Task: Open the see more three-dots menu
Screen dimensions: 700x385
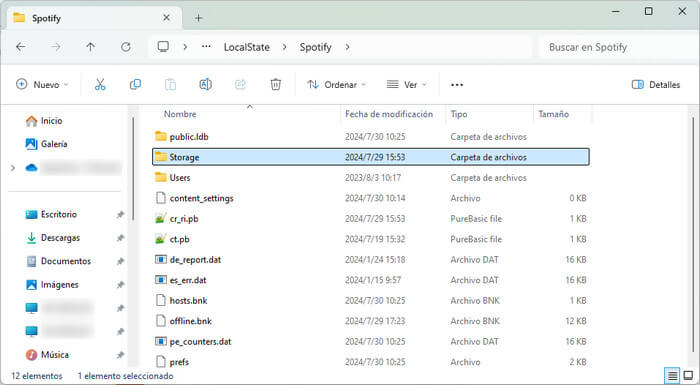Action: pos(457,85)
